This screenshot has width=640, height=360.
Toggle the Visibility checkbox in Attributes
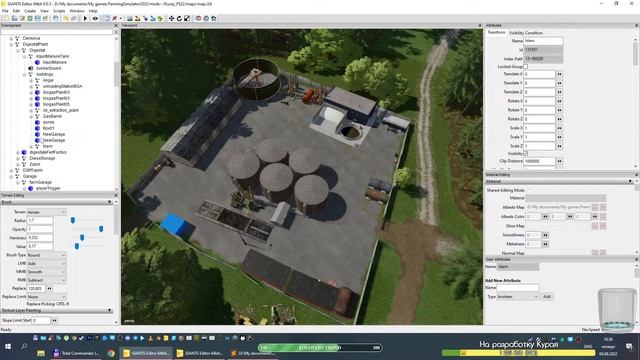click(x=526, y=153)
